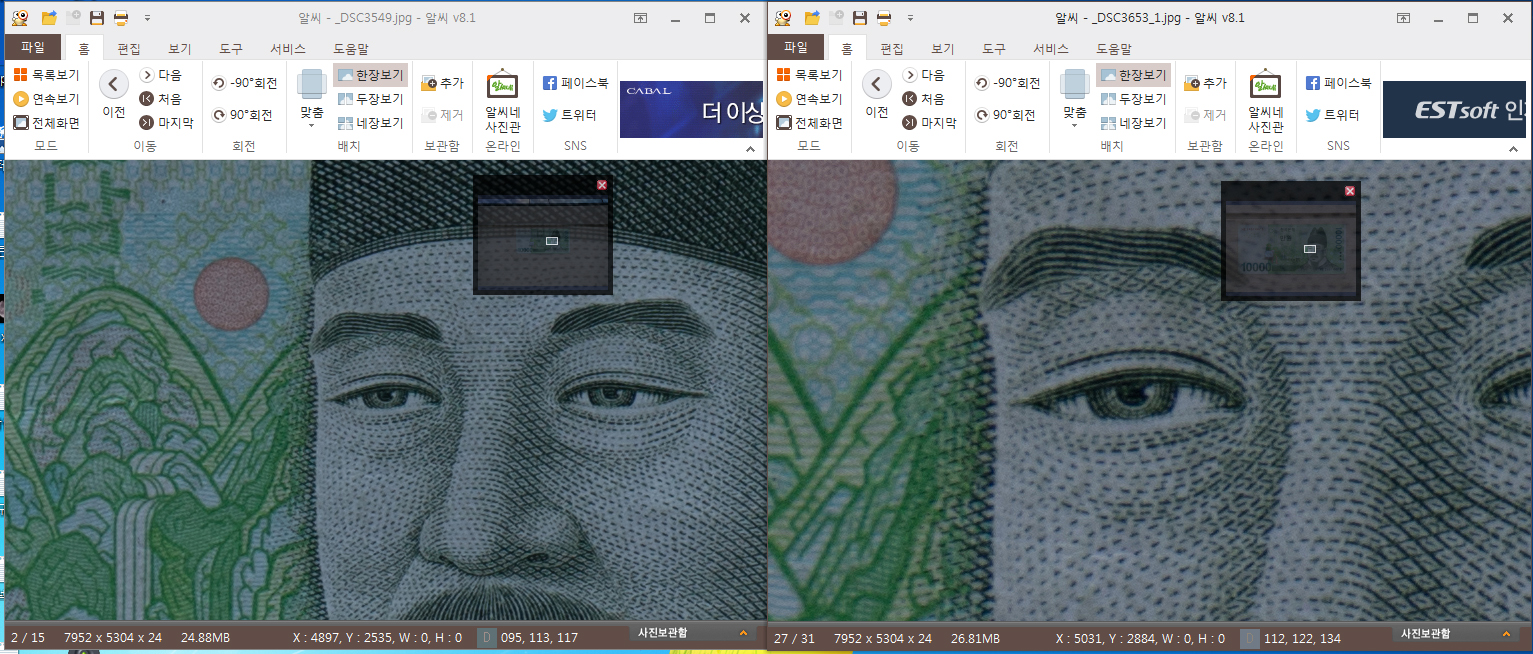Image resolution: width=1533 pixels, height=654 pixels.
Task: Click the save icon in the _DSC3549.jpg title bar
Action: [x=97, y=18]
